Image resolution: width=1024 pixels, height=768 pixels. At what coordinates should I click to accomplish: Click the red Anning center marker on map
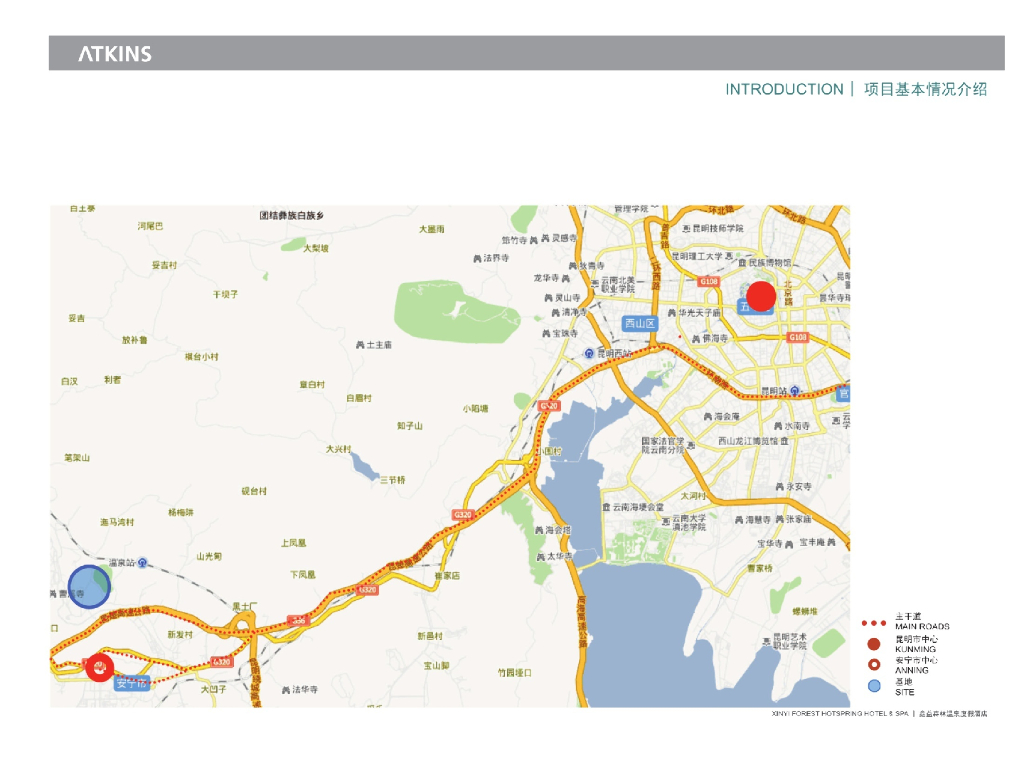pyautogui.click(x=100, y=668)
